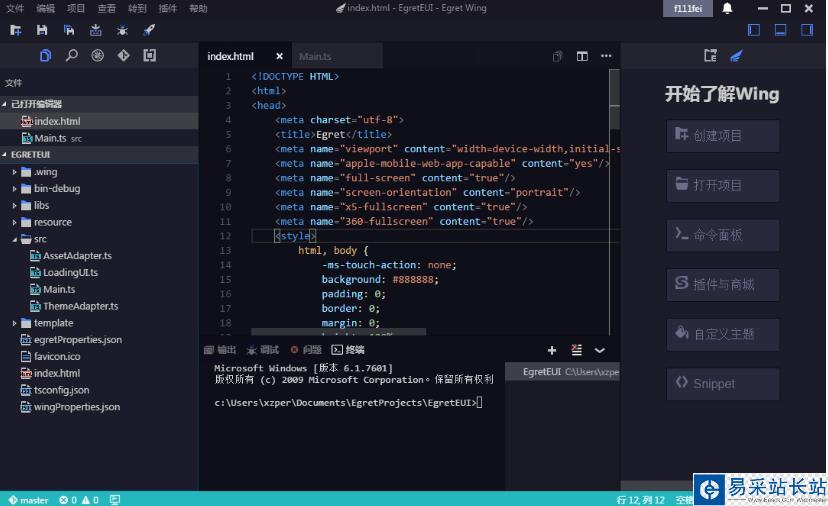Image resolution: width=828 pixels, height=506 pixels.
Task: Open the diamond-shaped debug sidebar icon
Action: [124, 55]
